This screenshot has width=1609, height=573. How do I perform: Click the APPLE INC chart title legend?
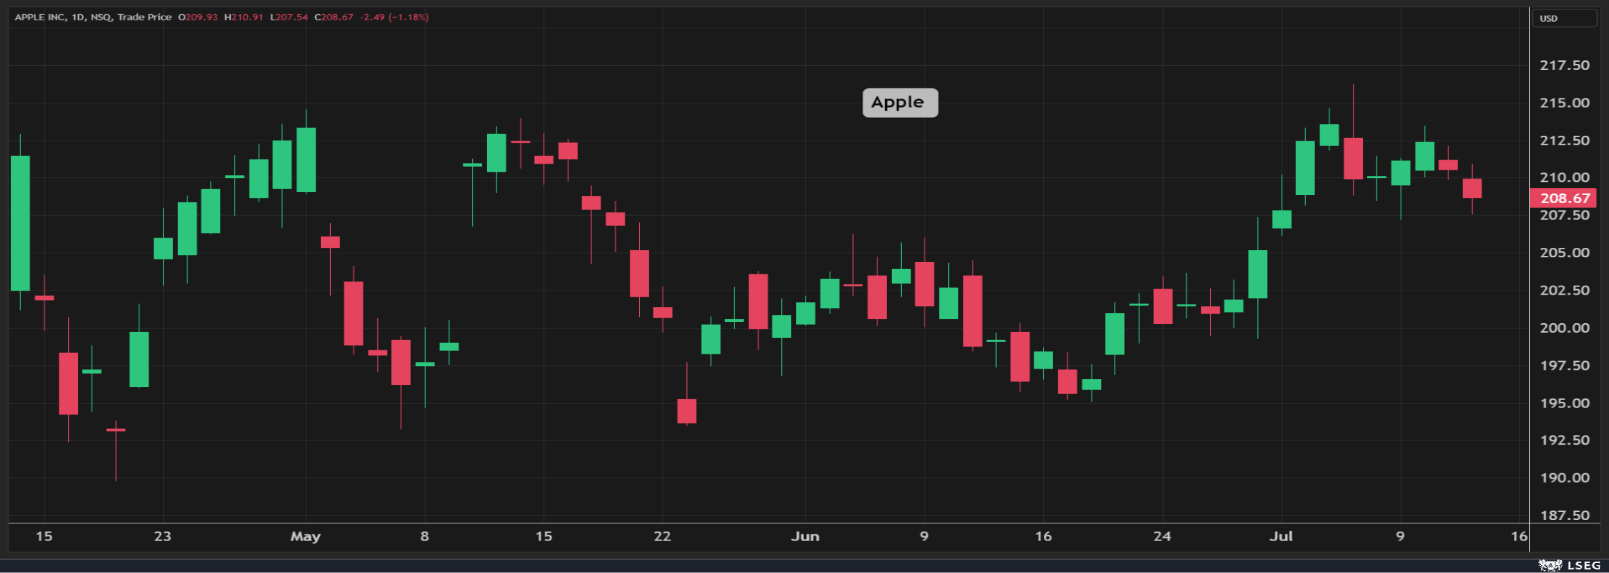point(92,17)
